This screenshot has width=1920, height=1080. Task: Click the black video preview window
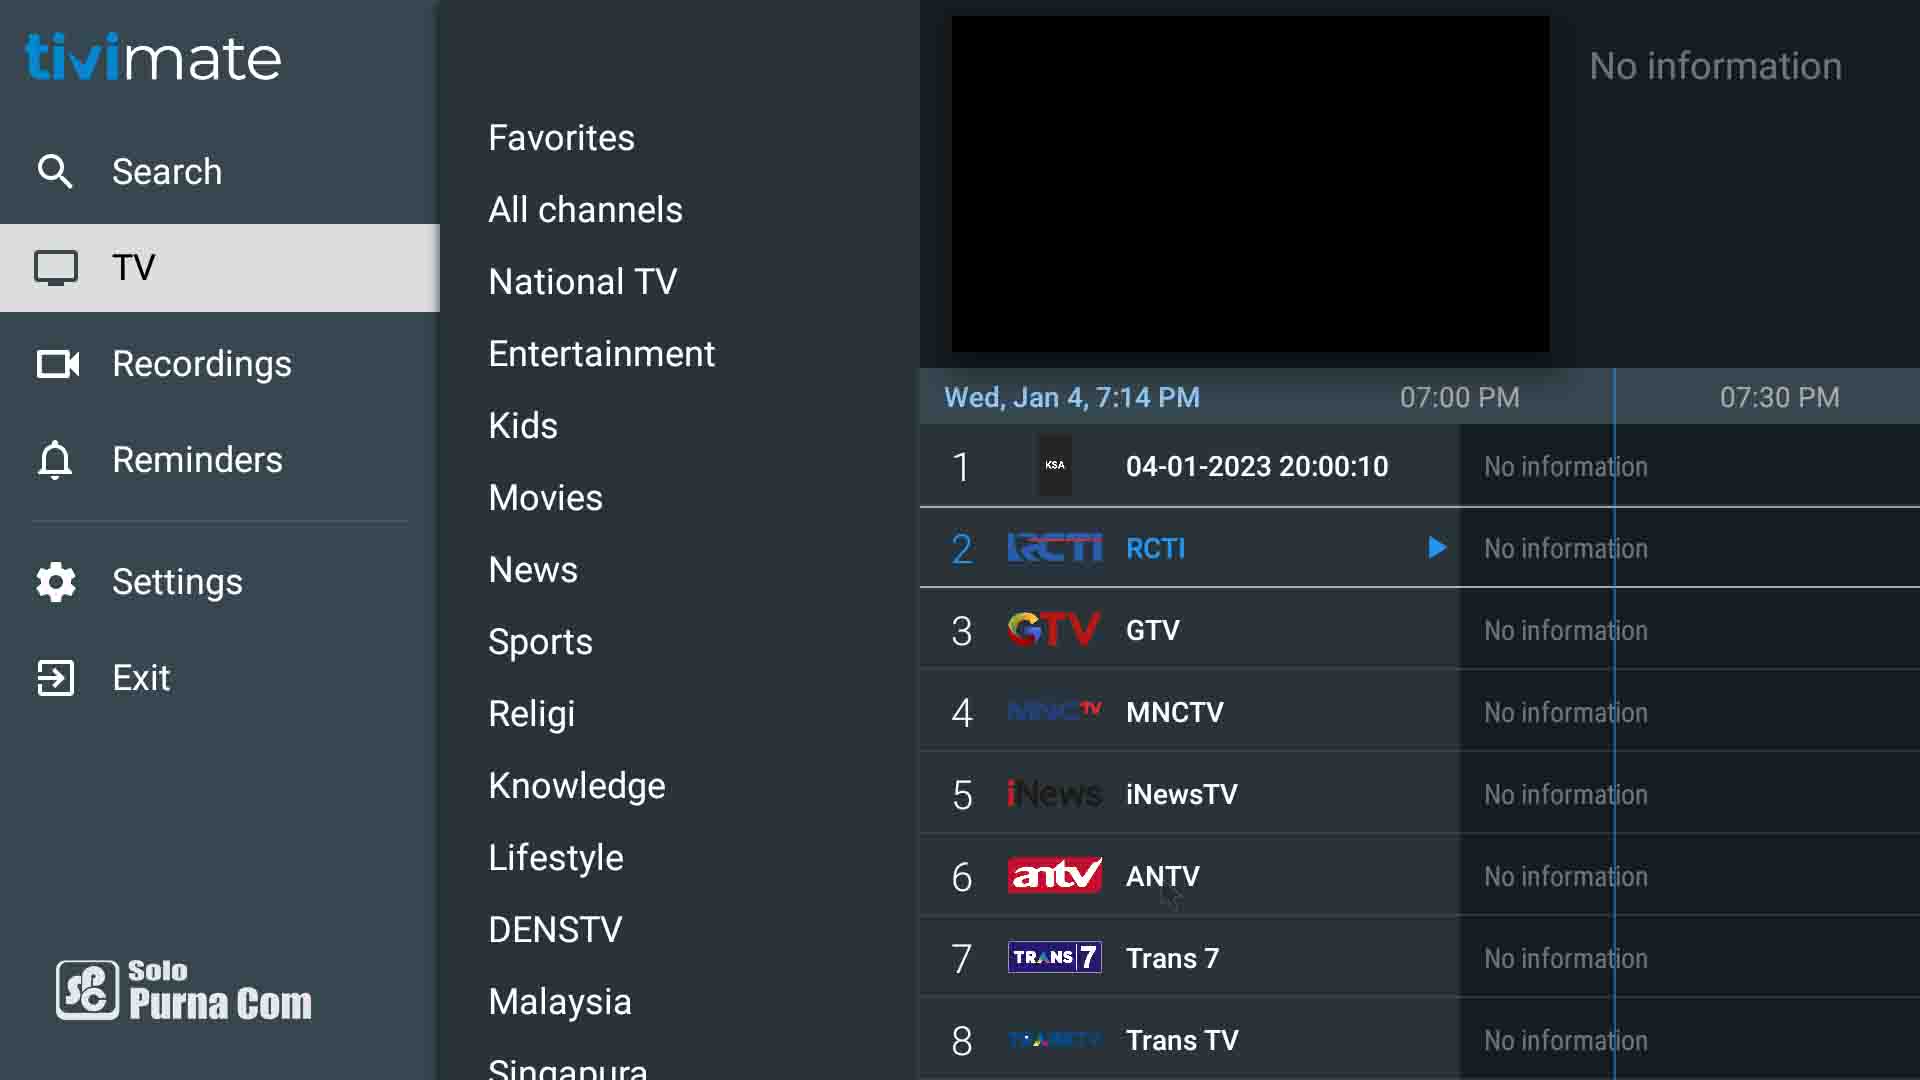tap(1250, 184)
